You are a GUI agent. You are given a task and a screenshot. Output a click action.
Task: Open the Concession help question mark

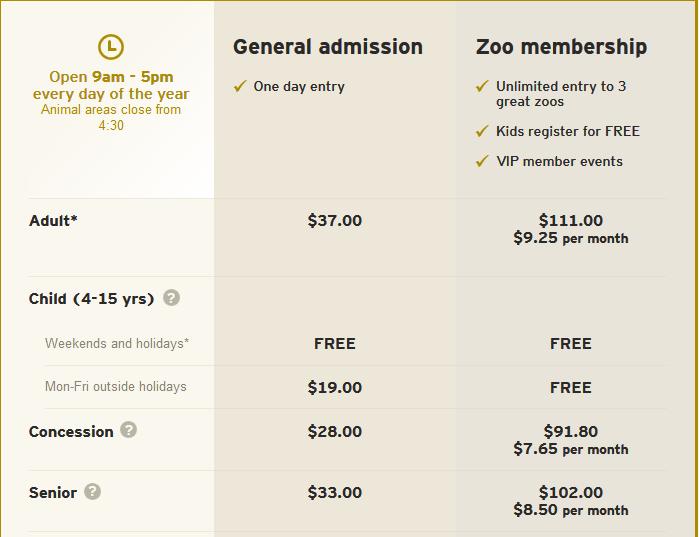click(128, 430)
